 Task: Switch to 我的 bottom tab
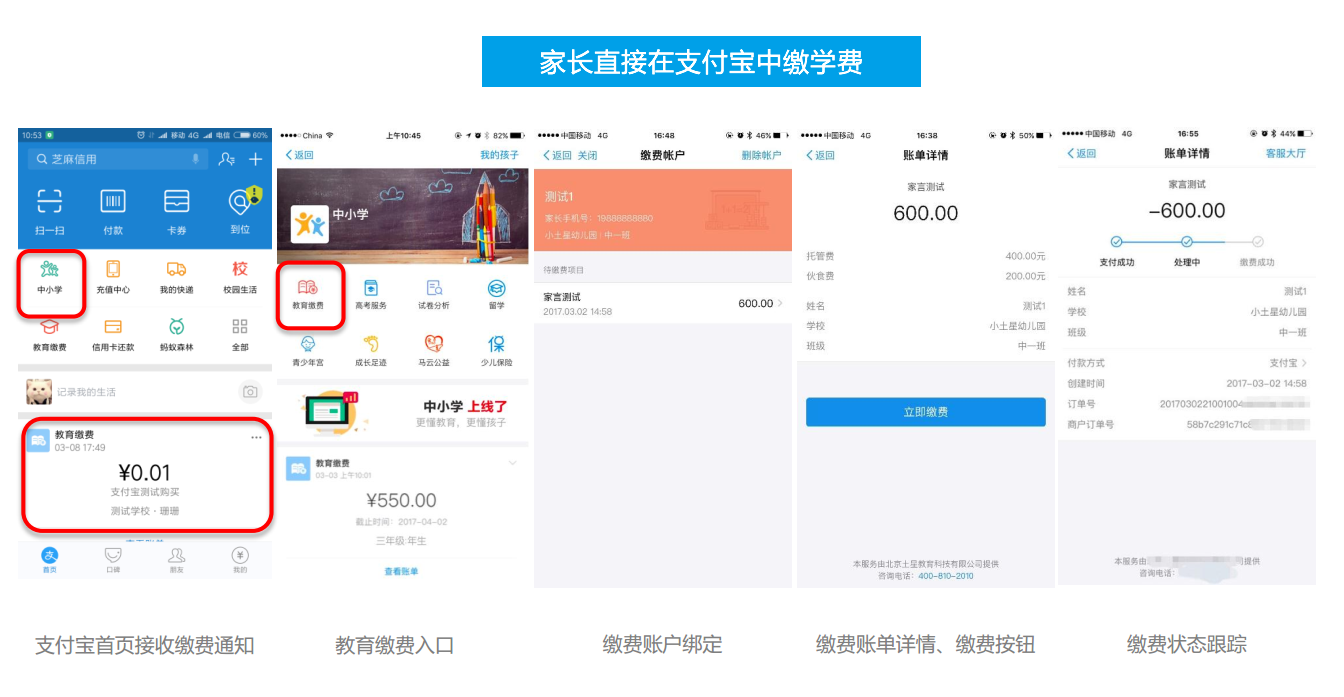pyautogui.click(x=240, y=560)
